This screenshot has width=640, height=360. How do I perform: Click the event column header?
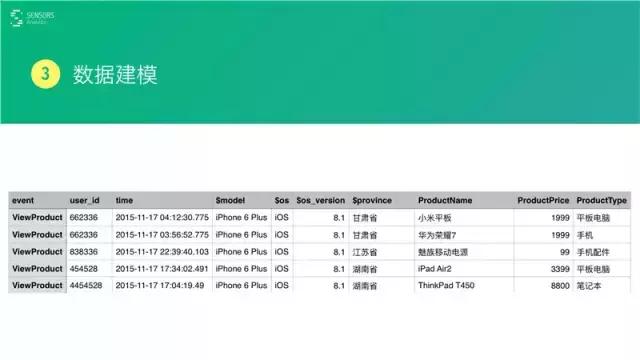[x=23, y=200]
